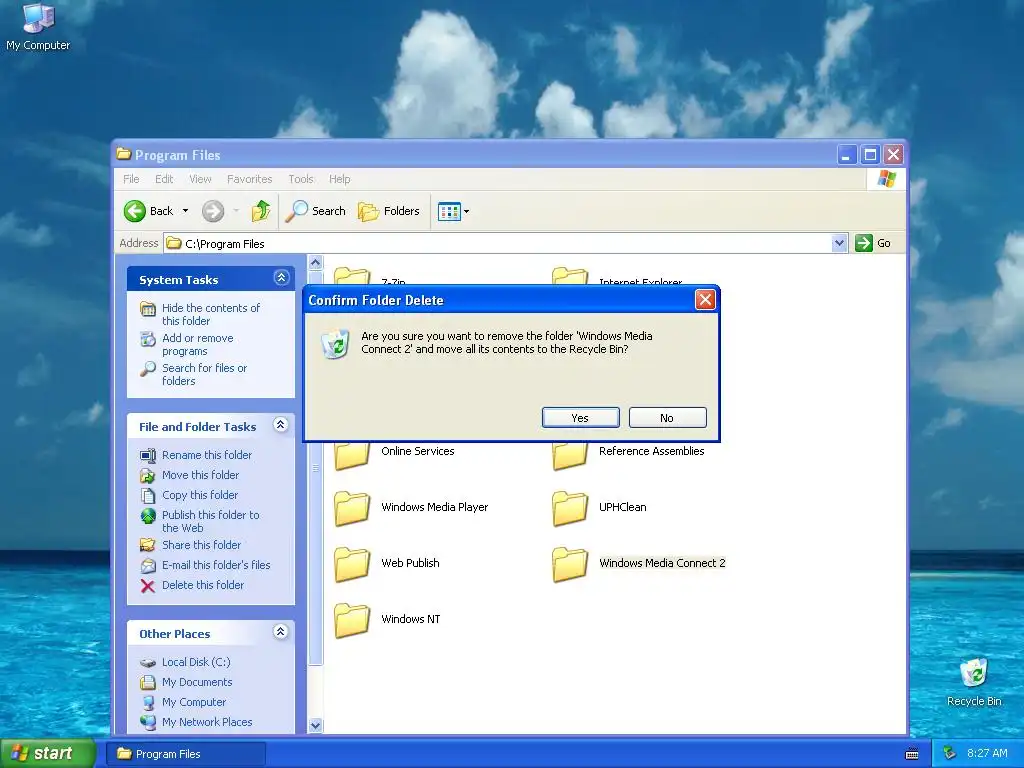
Task: Minimize the Program Files window
Action: pyautogui.click(x=846, y=155)
